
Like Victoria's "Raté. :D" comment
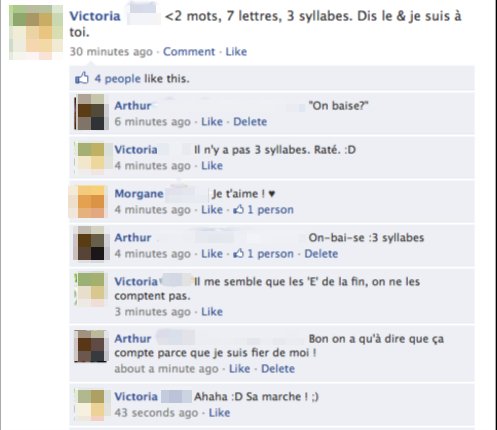tap(212, 166)
